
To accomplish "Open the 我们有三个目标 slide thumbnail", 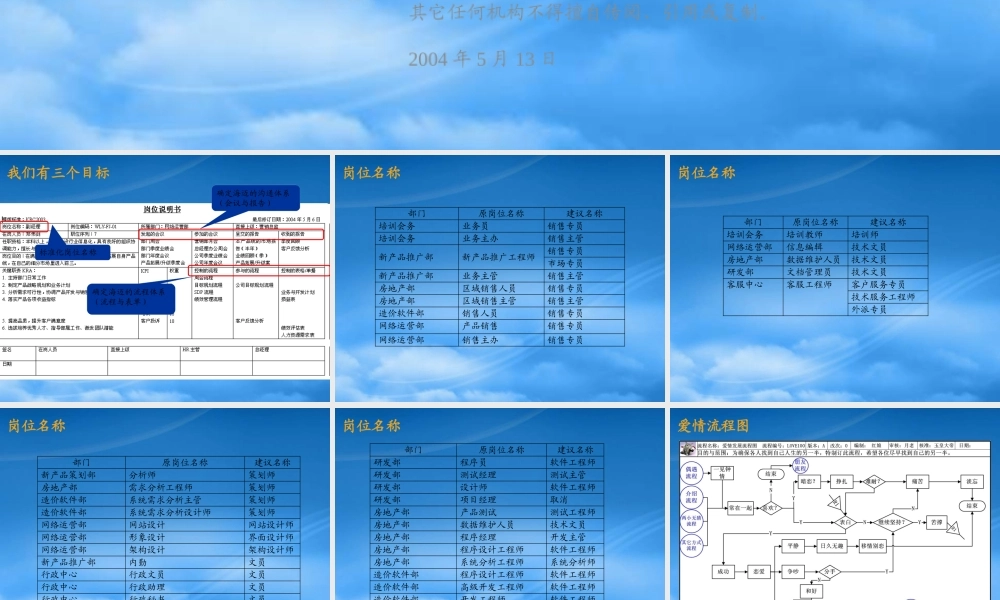I will 165,278.
